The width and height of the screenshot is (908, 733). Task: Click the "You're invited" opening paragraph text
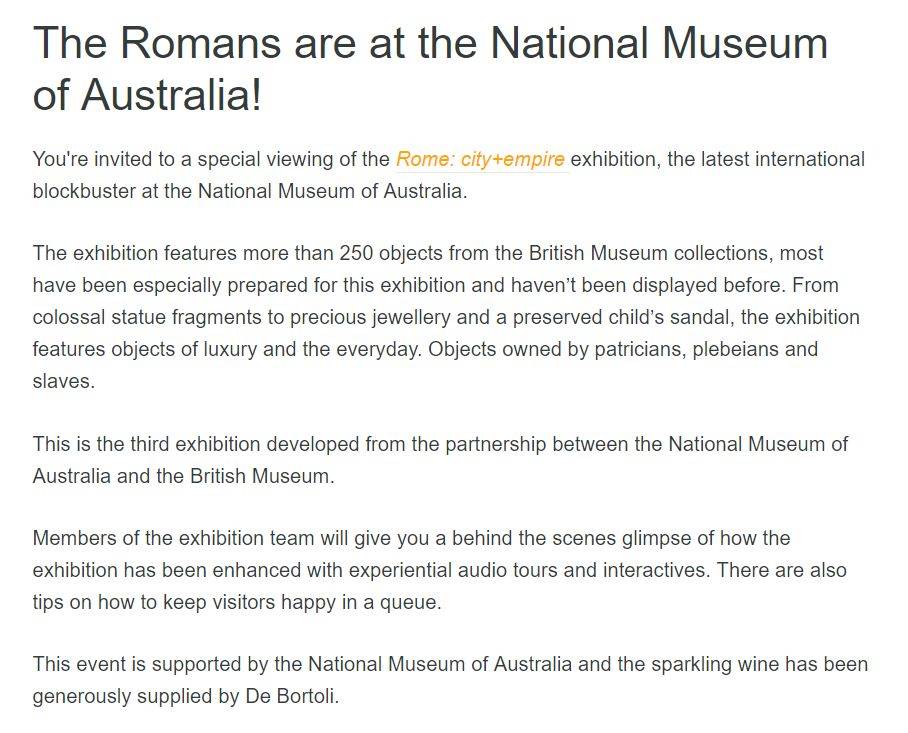449,175
